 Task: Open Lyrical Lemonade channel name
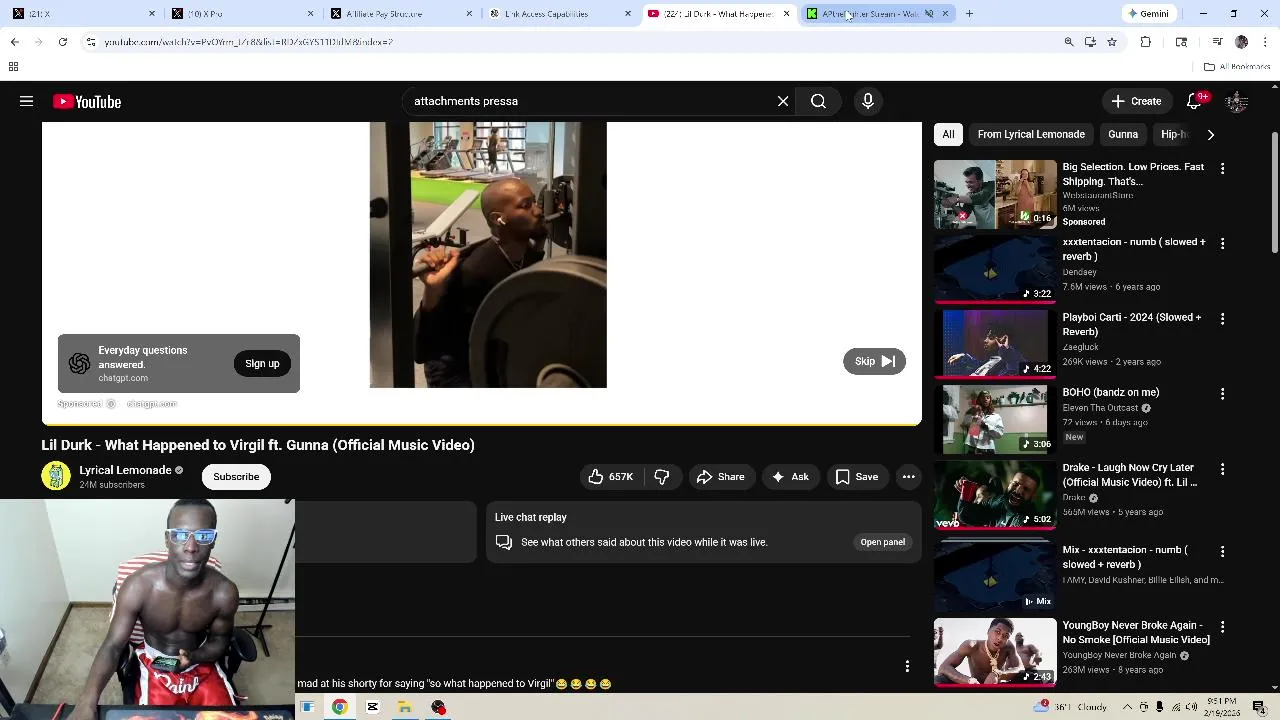[x=125, y=470]
